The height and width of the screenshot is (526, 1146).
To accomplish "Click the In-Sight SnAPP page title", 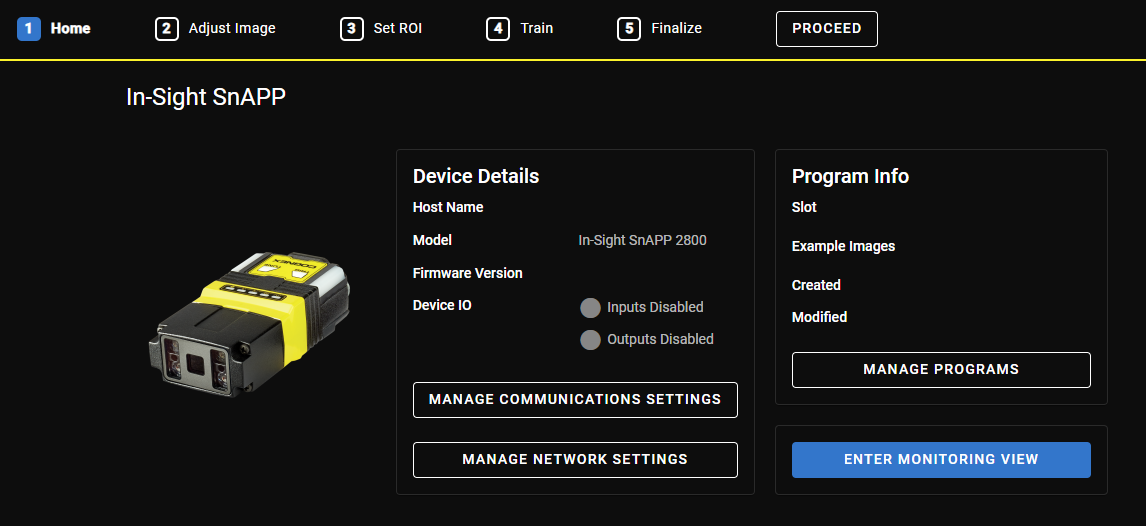I will point(206,98).
